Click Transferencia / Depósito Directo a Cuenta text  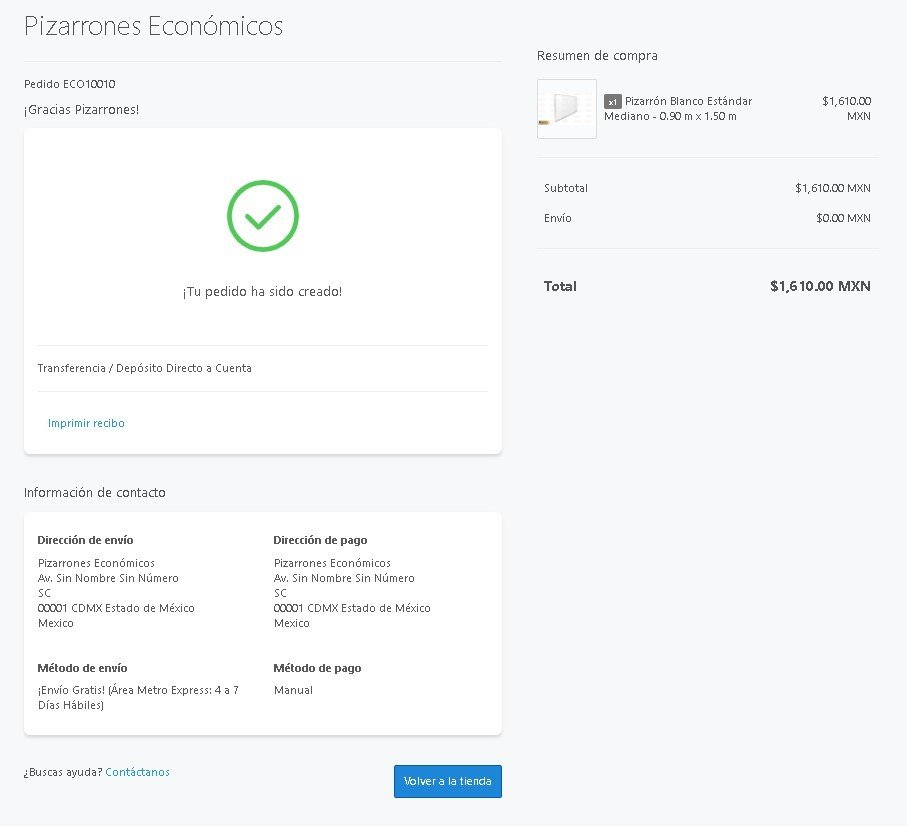(144, 368)
